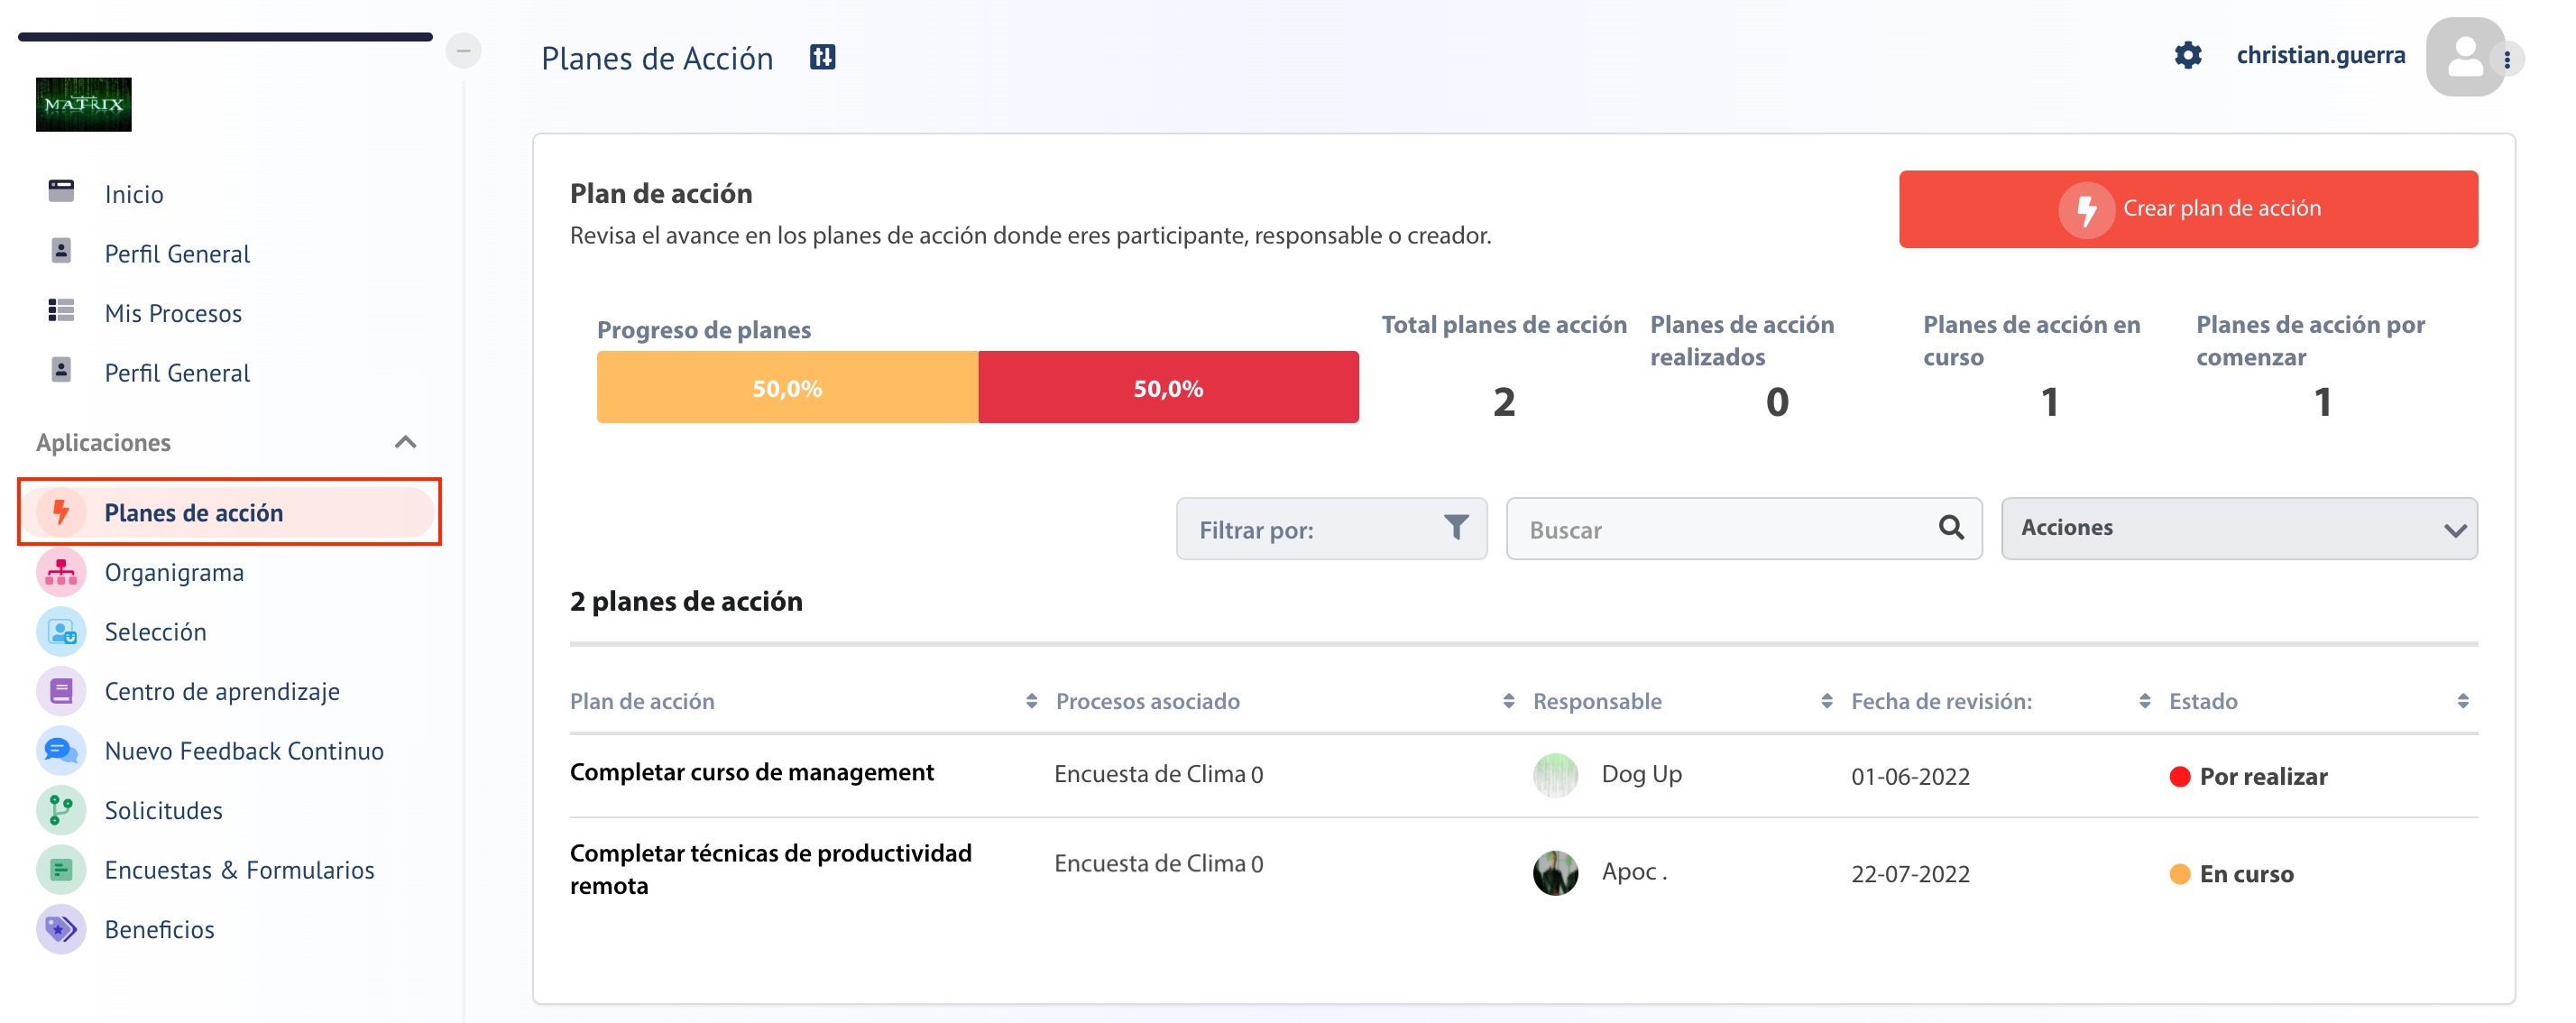The width and height of the screenshot is (2576, 1023).
Task: Click the Apoc avatar
Action: click(1555, 872)
